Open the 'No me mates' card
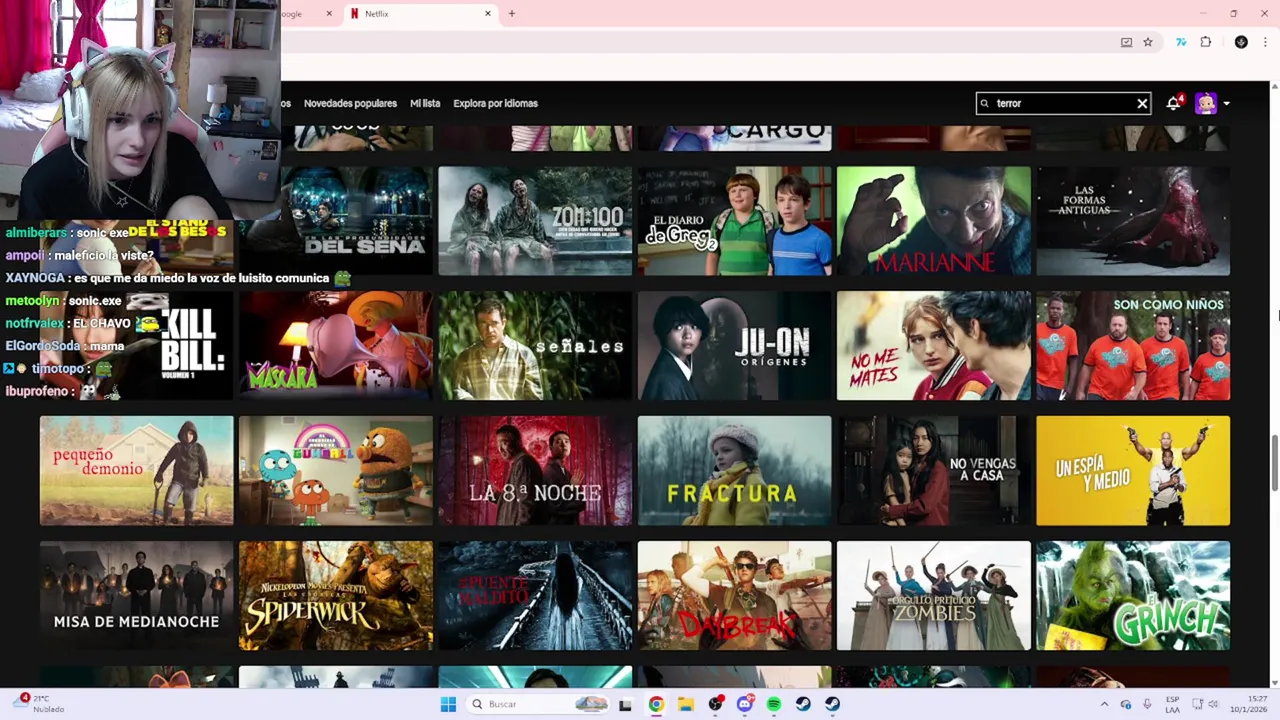Image resolution: width=1280 pixels, height=720 pixels. pyautogui.click(x=933, y=346)
